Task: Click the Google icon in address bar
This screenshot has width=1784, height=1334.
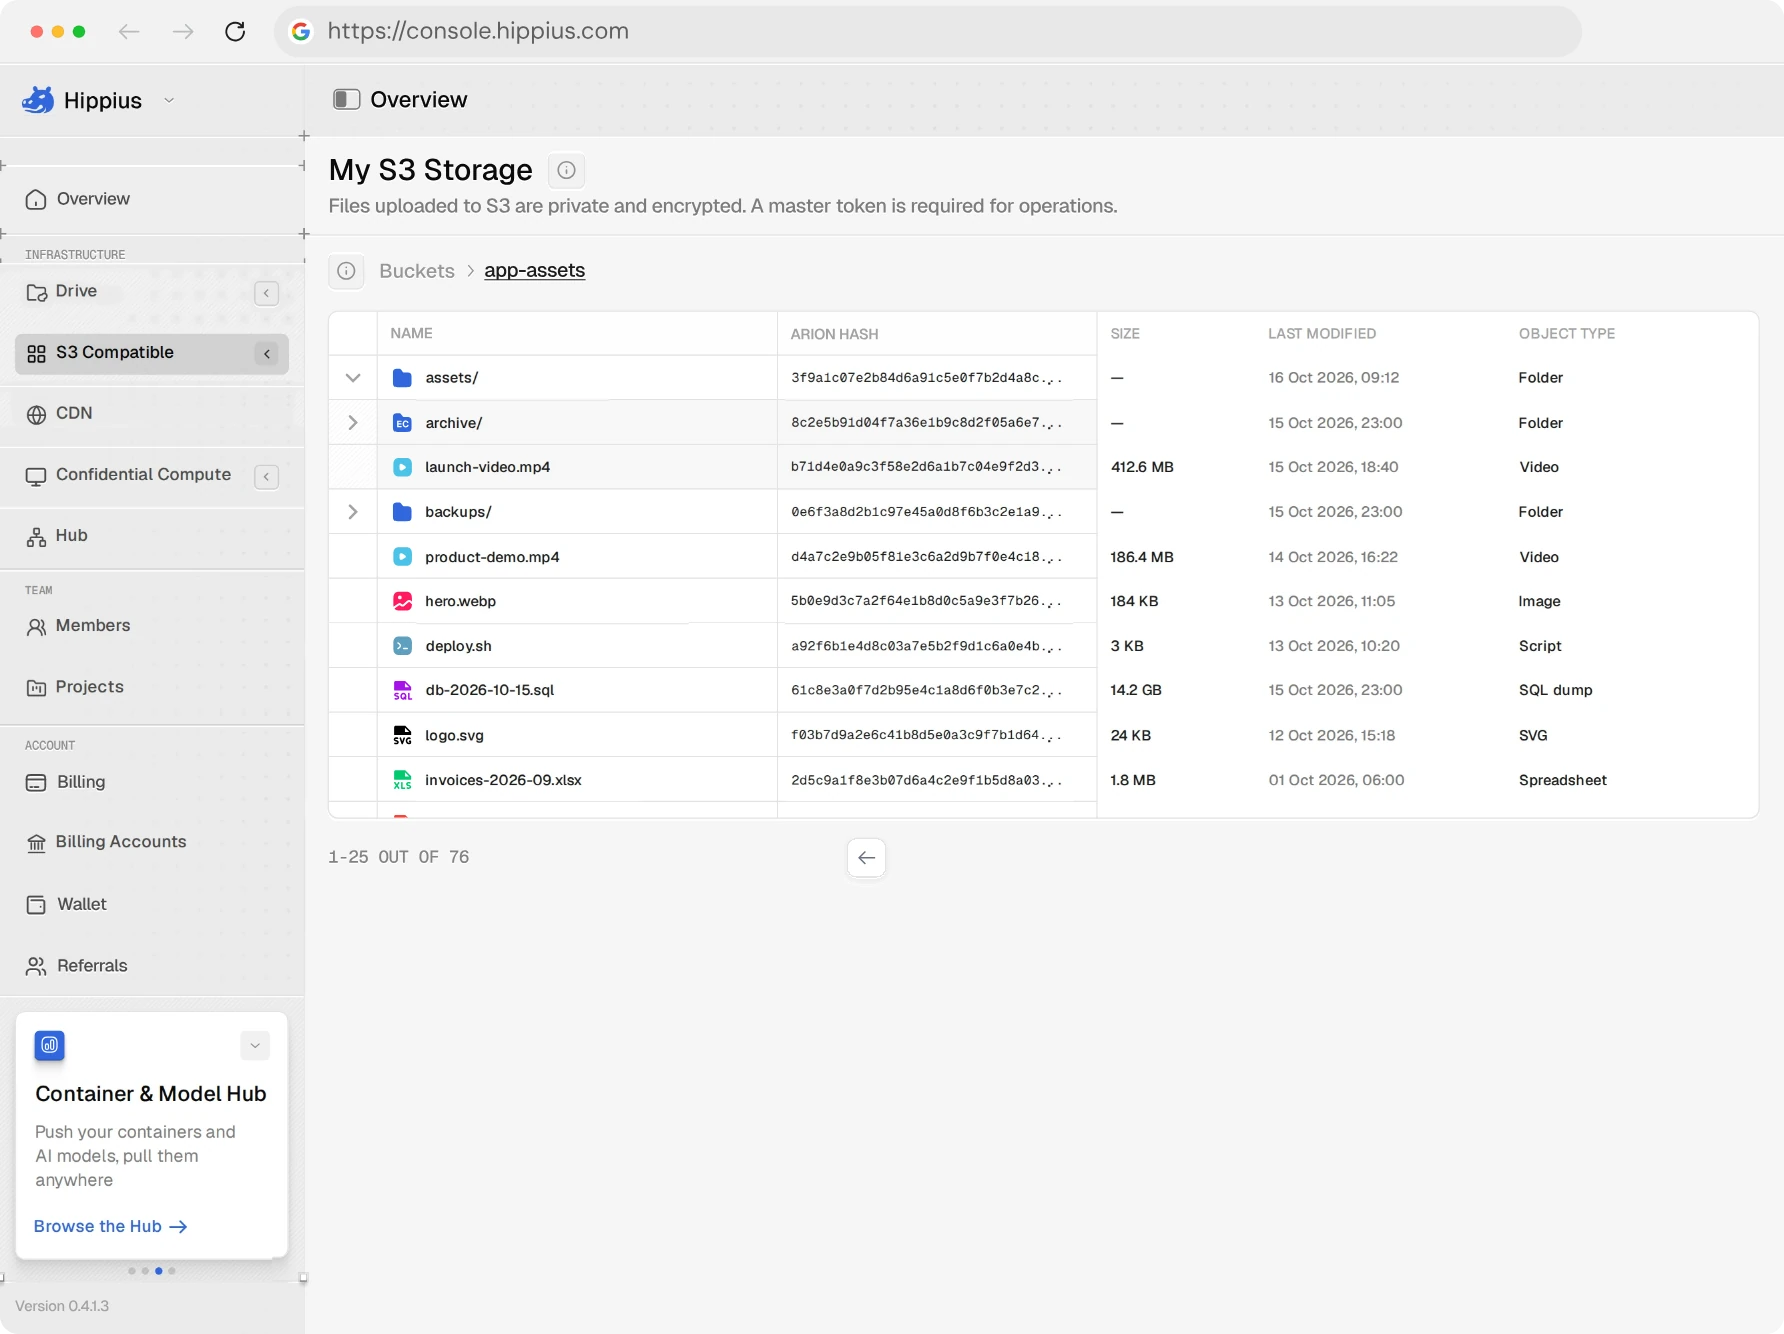Action: (x=301, y=32)
